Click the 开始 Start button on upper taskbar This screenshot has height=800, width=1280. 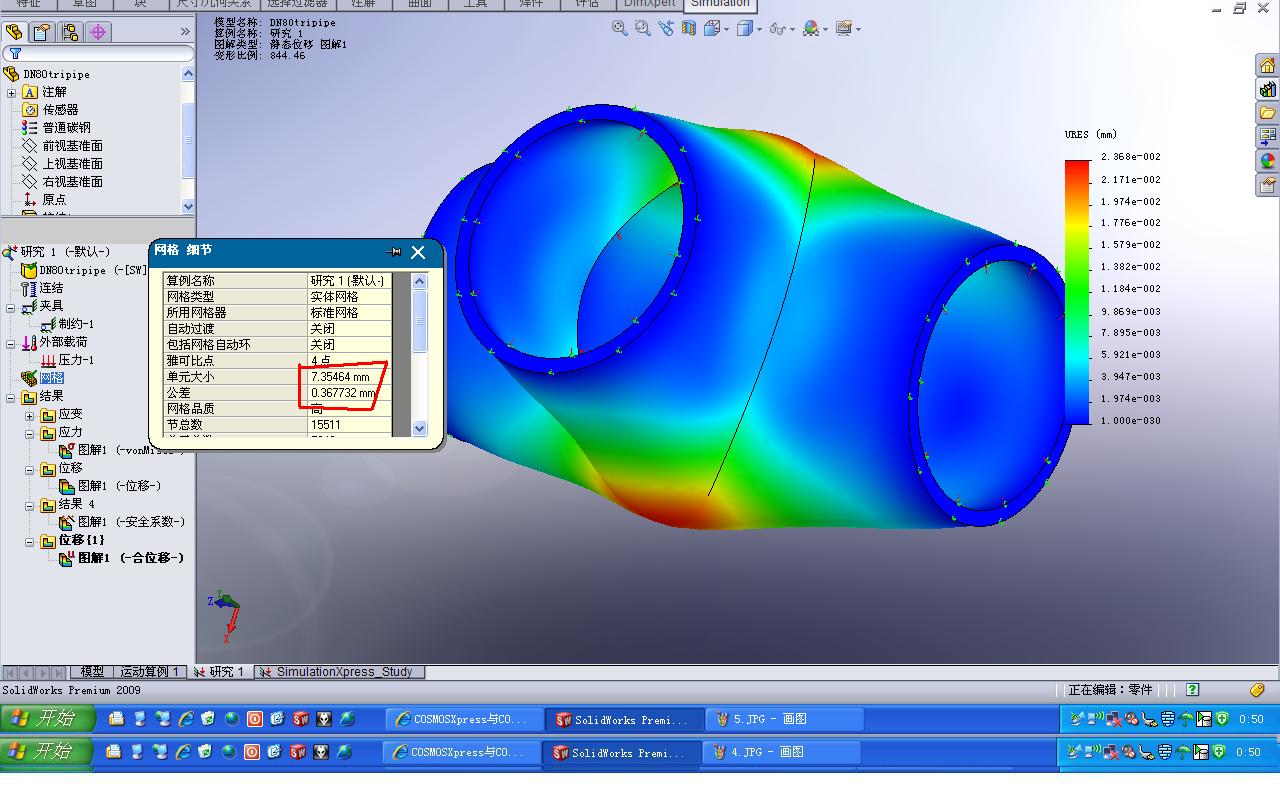tap(48, 718)
